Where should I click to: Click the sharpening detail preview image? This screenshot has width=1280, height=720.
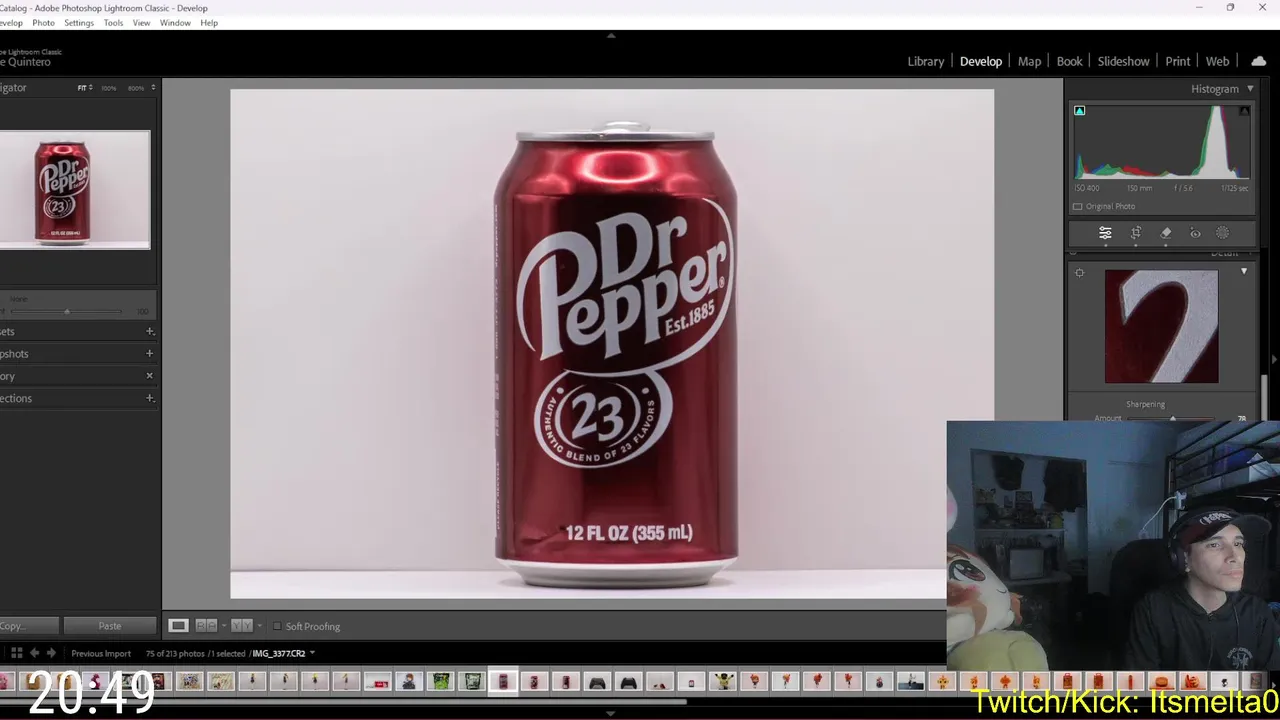tap(1161, 326)
